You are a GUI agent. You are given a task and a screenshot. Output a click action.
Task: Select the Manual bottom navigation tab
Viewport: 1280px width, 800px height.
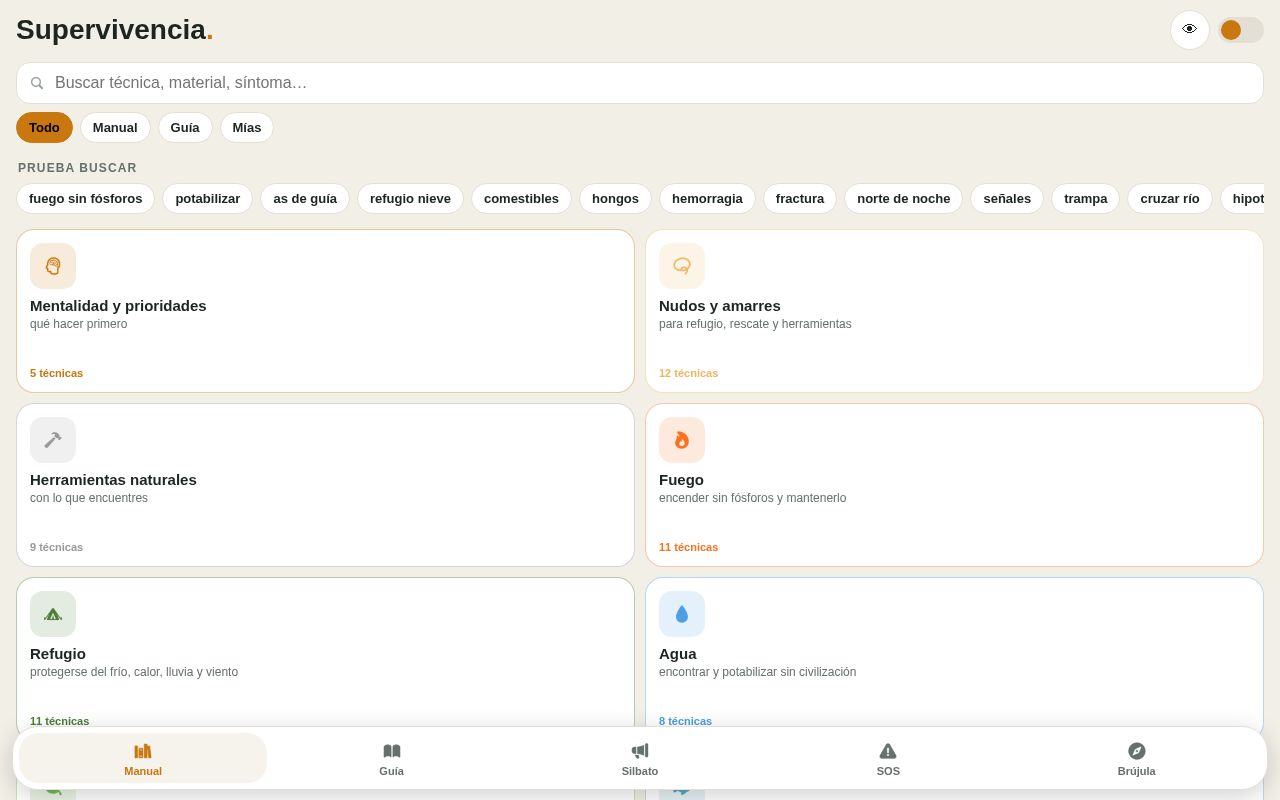[143, 758]
